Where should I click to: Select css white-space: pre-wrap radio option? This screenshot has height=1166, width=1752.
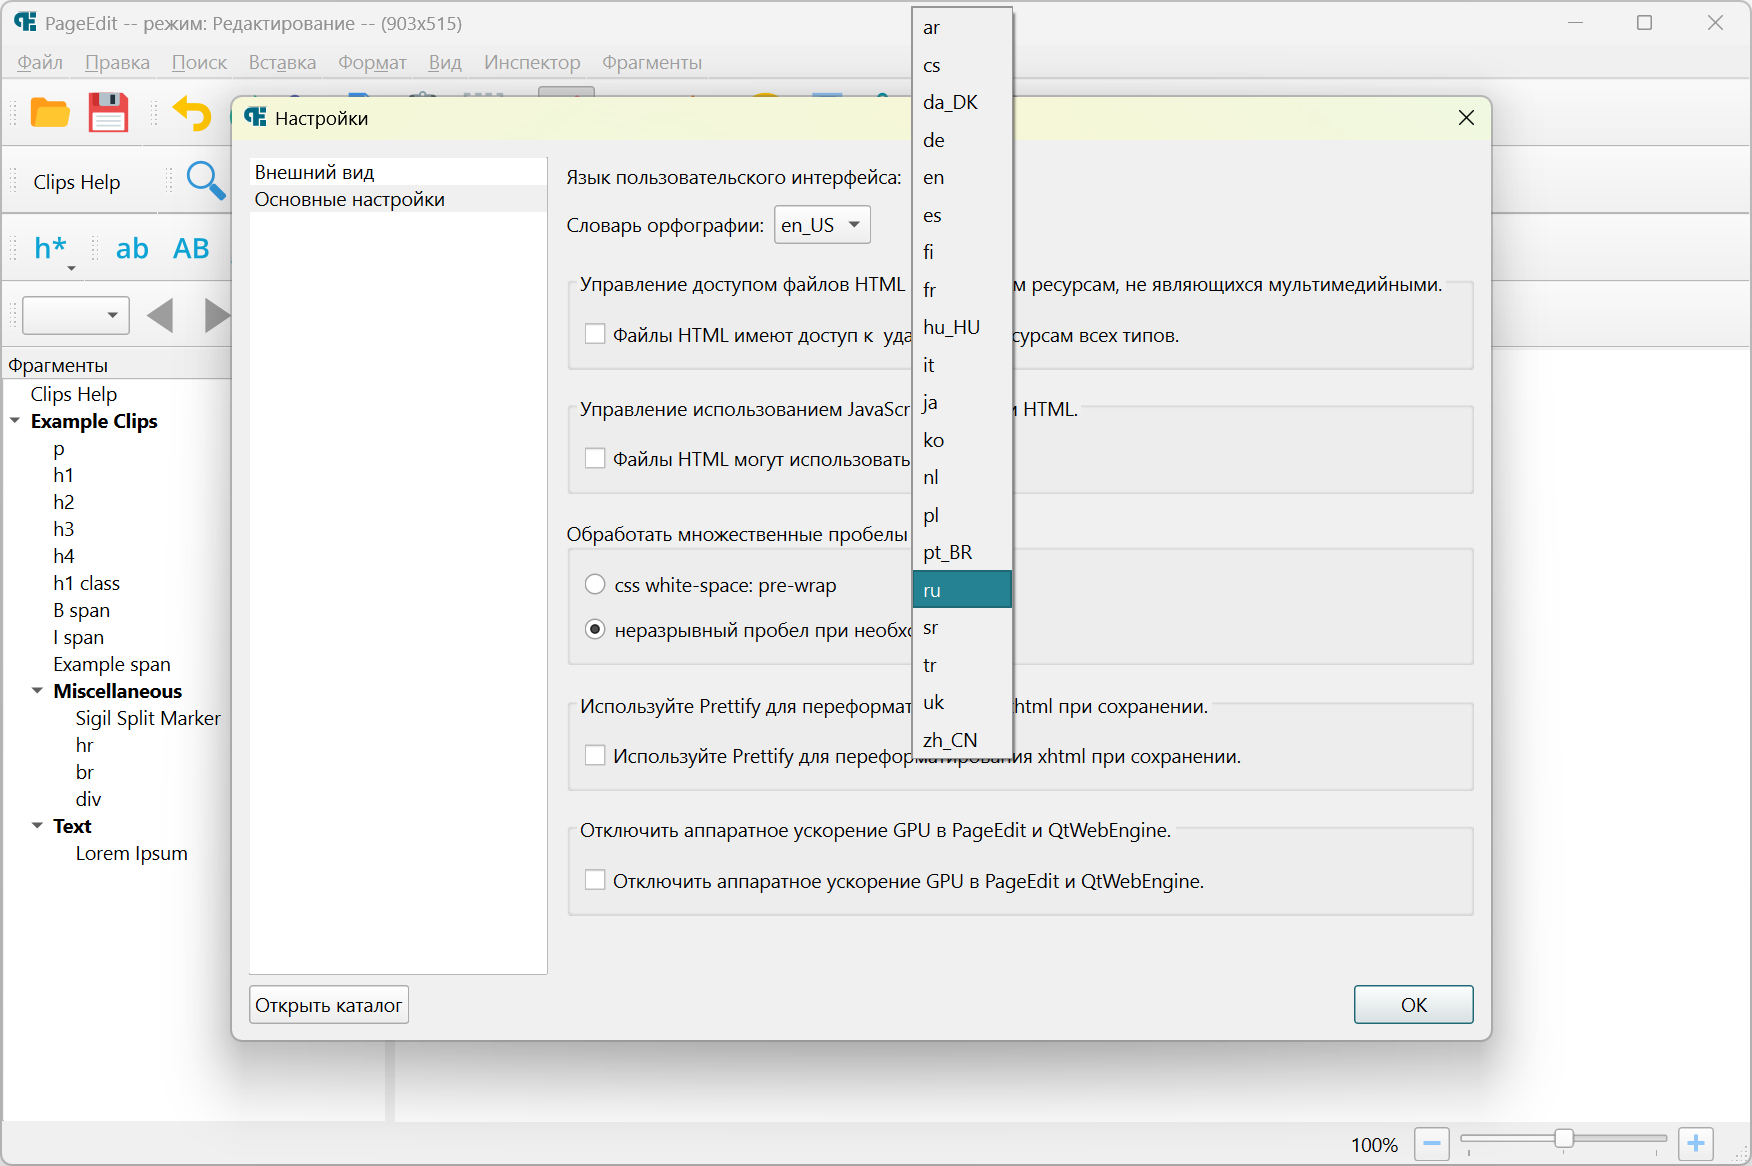595,584
